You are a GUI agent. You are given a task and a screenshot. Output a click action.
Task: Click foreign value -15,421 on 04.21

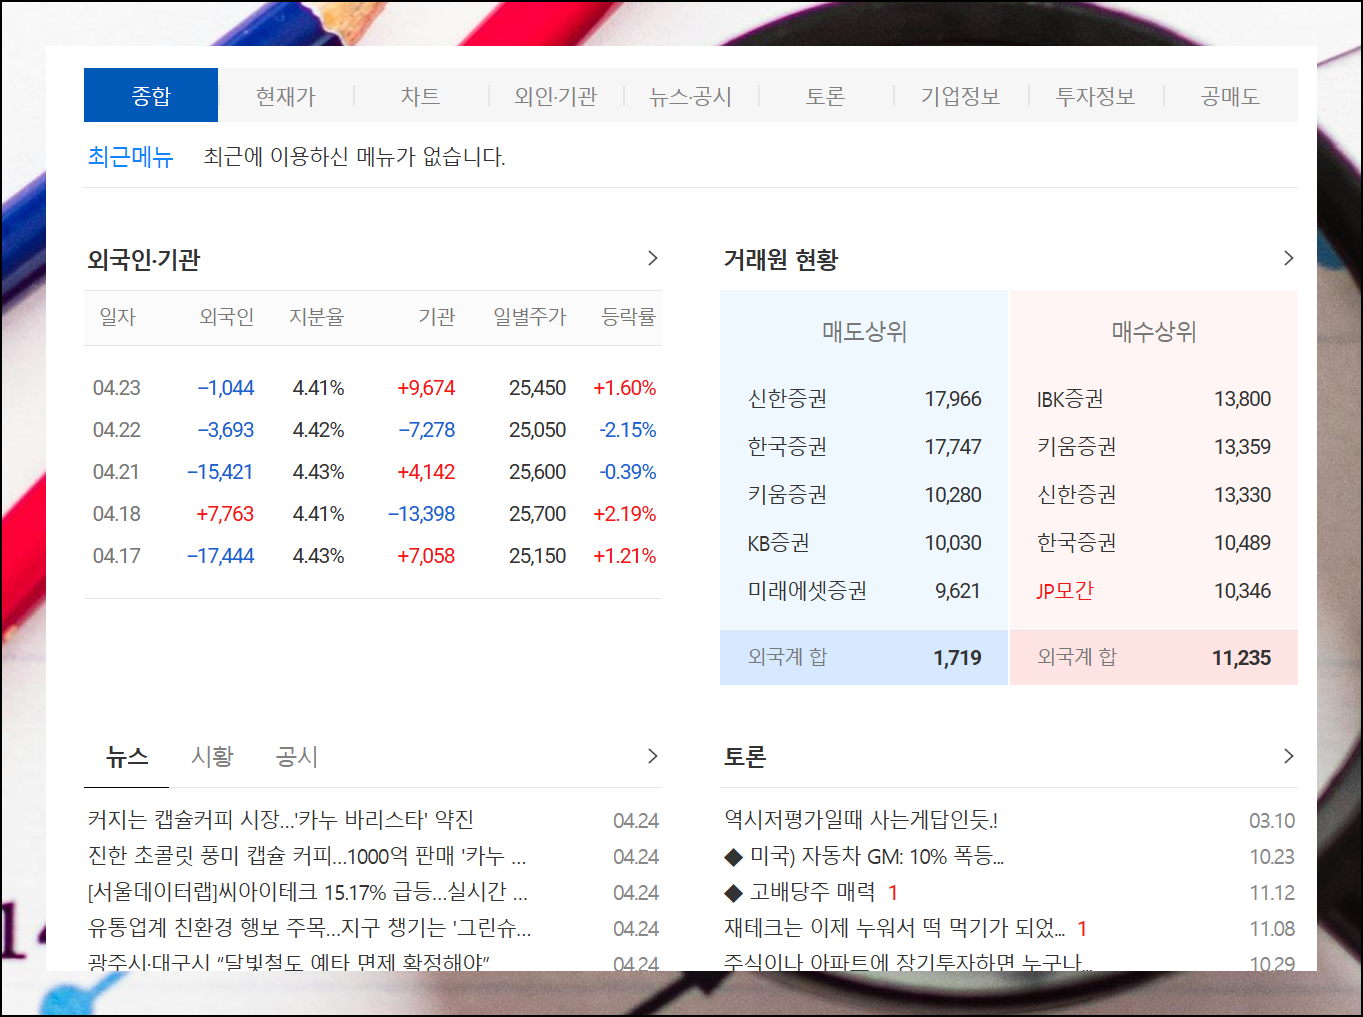(221, 472)
